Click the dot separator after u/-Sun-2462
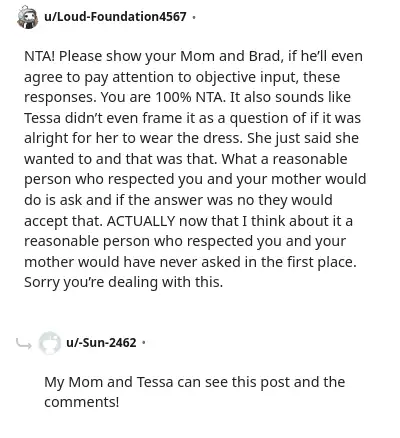Viewport: 400px width, 438px height. pos(144,342)
